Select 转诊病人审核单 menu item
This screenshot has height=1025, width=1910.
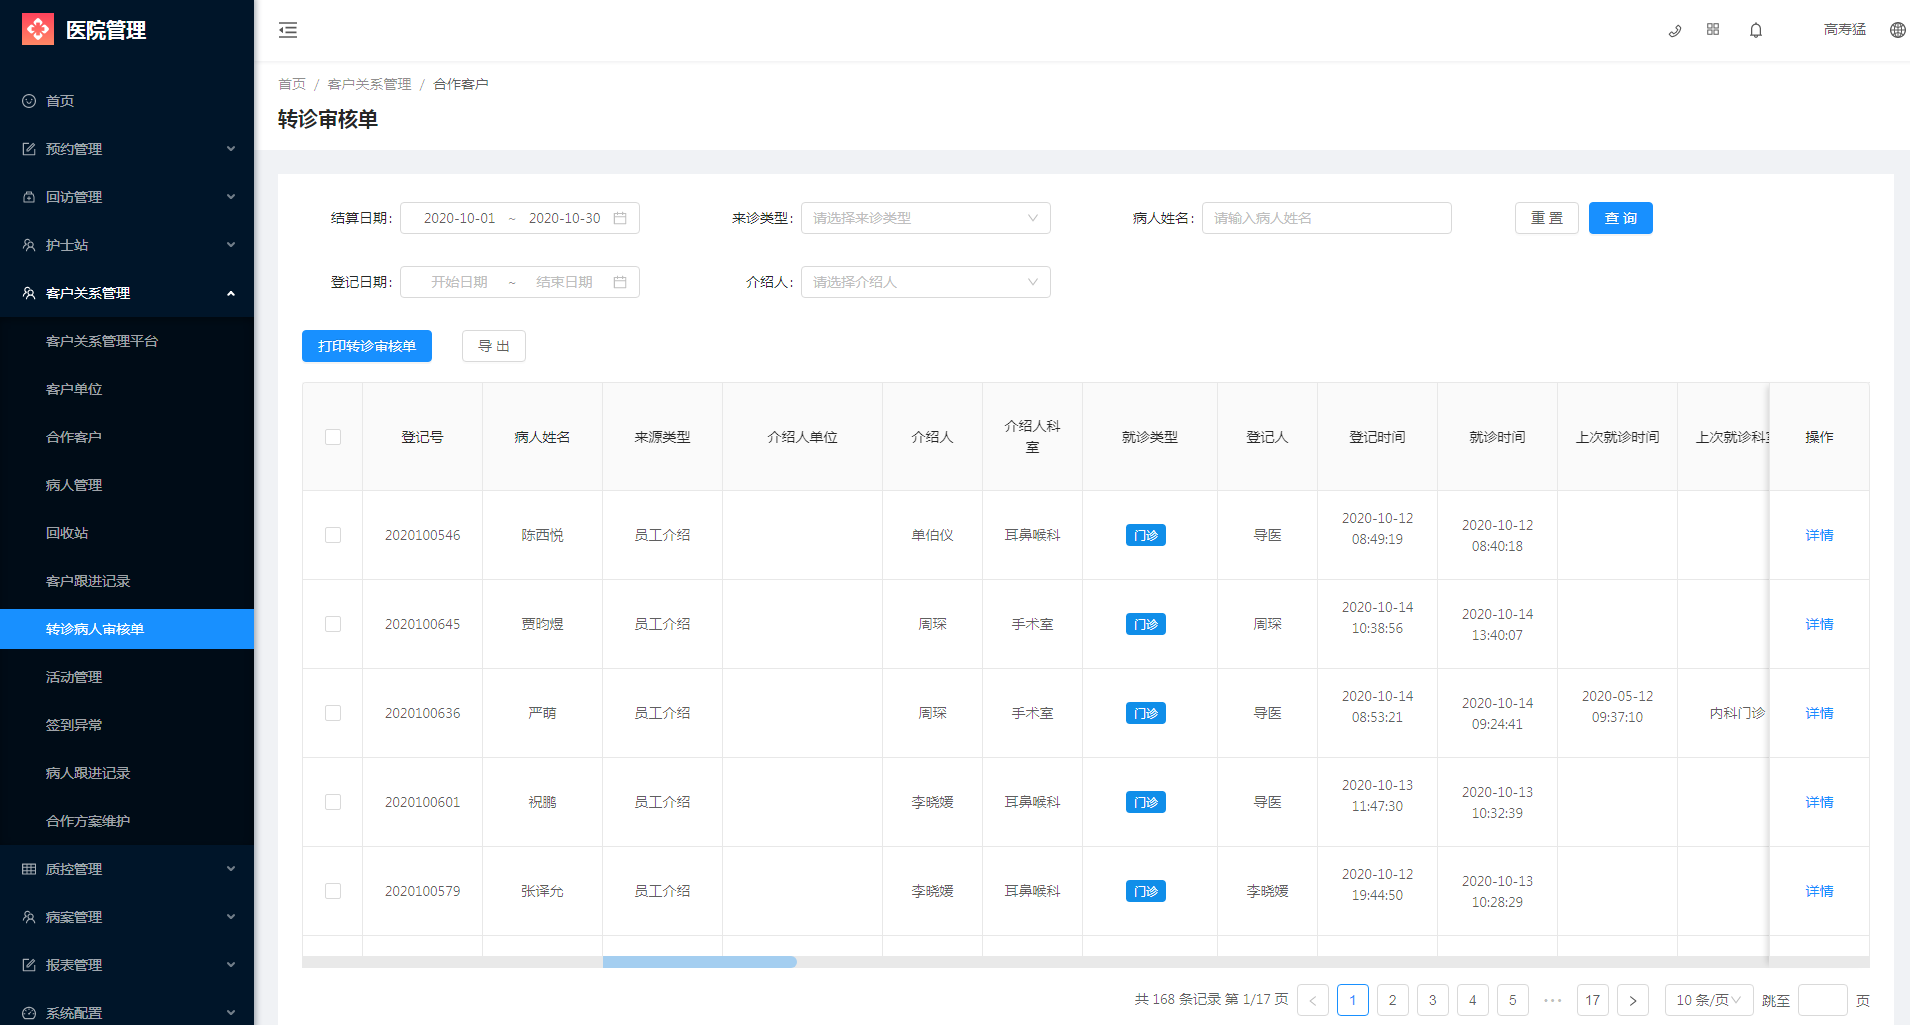click(x=127, y=629)
